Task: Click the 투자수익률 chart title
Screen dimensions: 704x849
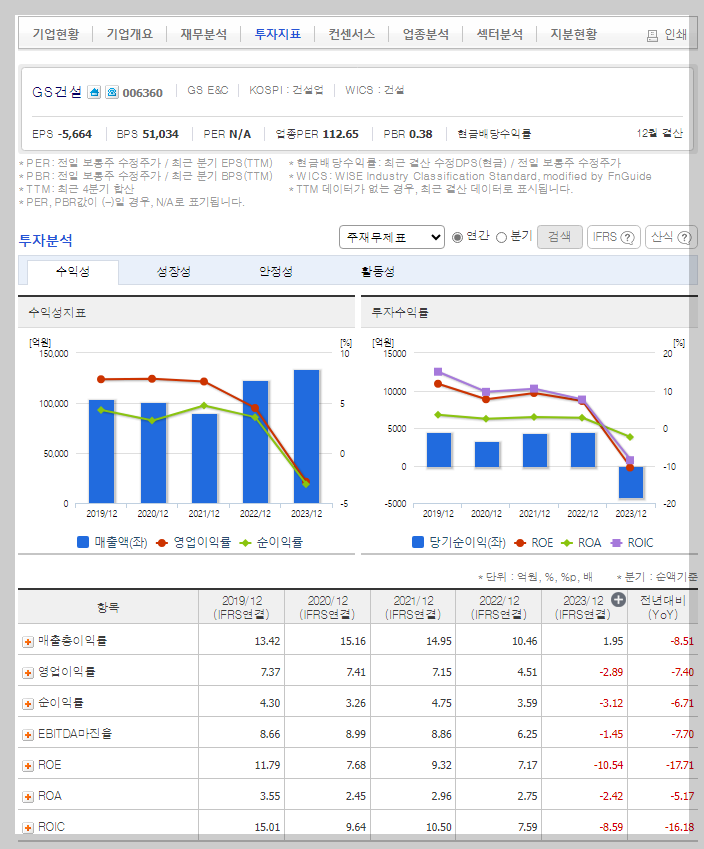Action: click(x=400, y=312)
